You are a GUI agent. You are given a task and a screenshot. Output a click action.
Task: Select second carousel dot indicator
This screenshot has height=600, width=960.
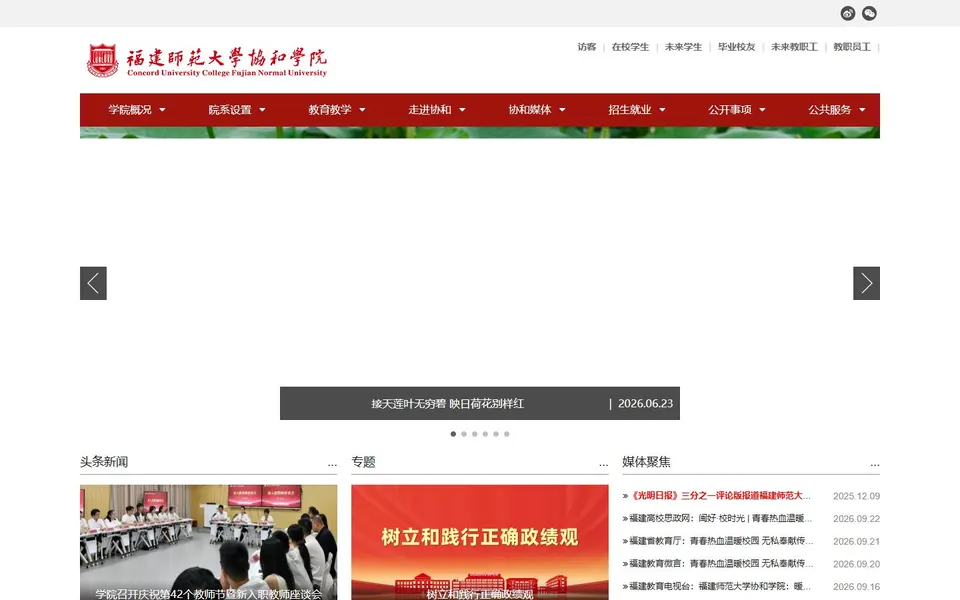(464, 434)
